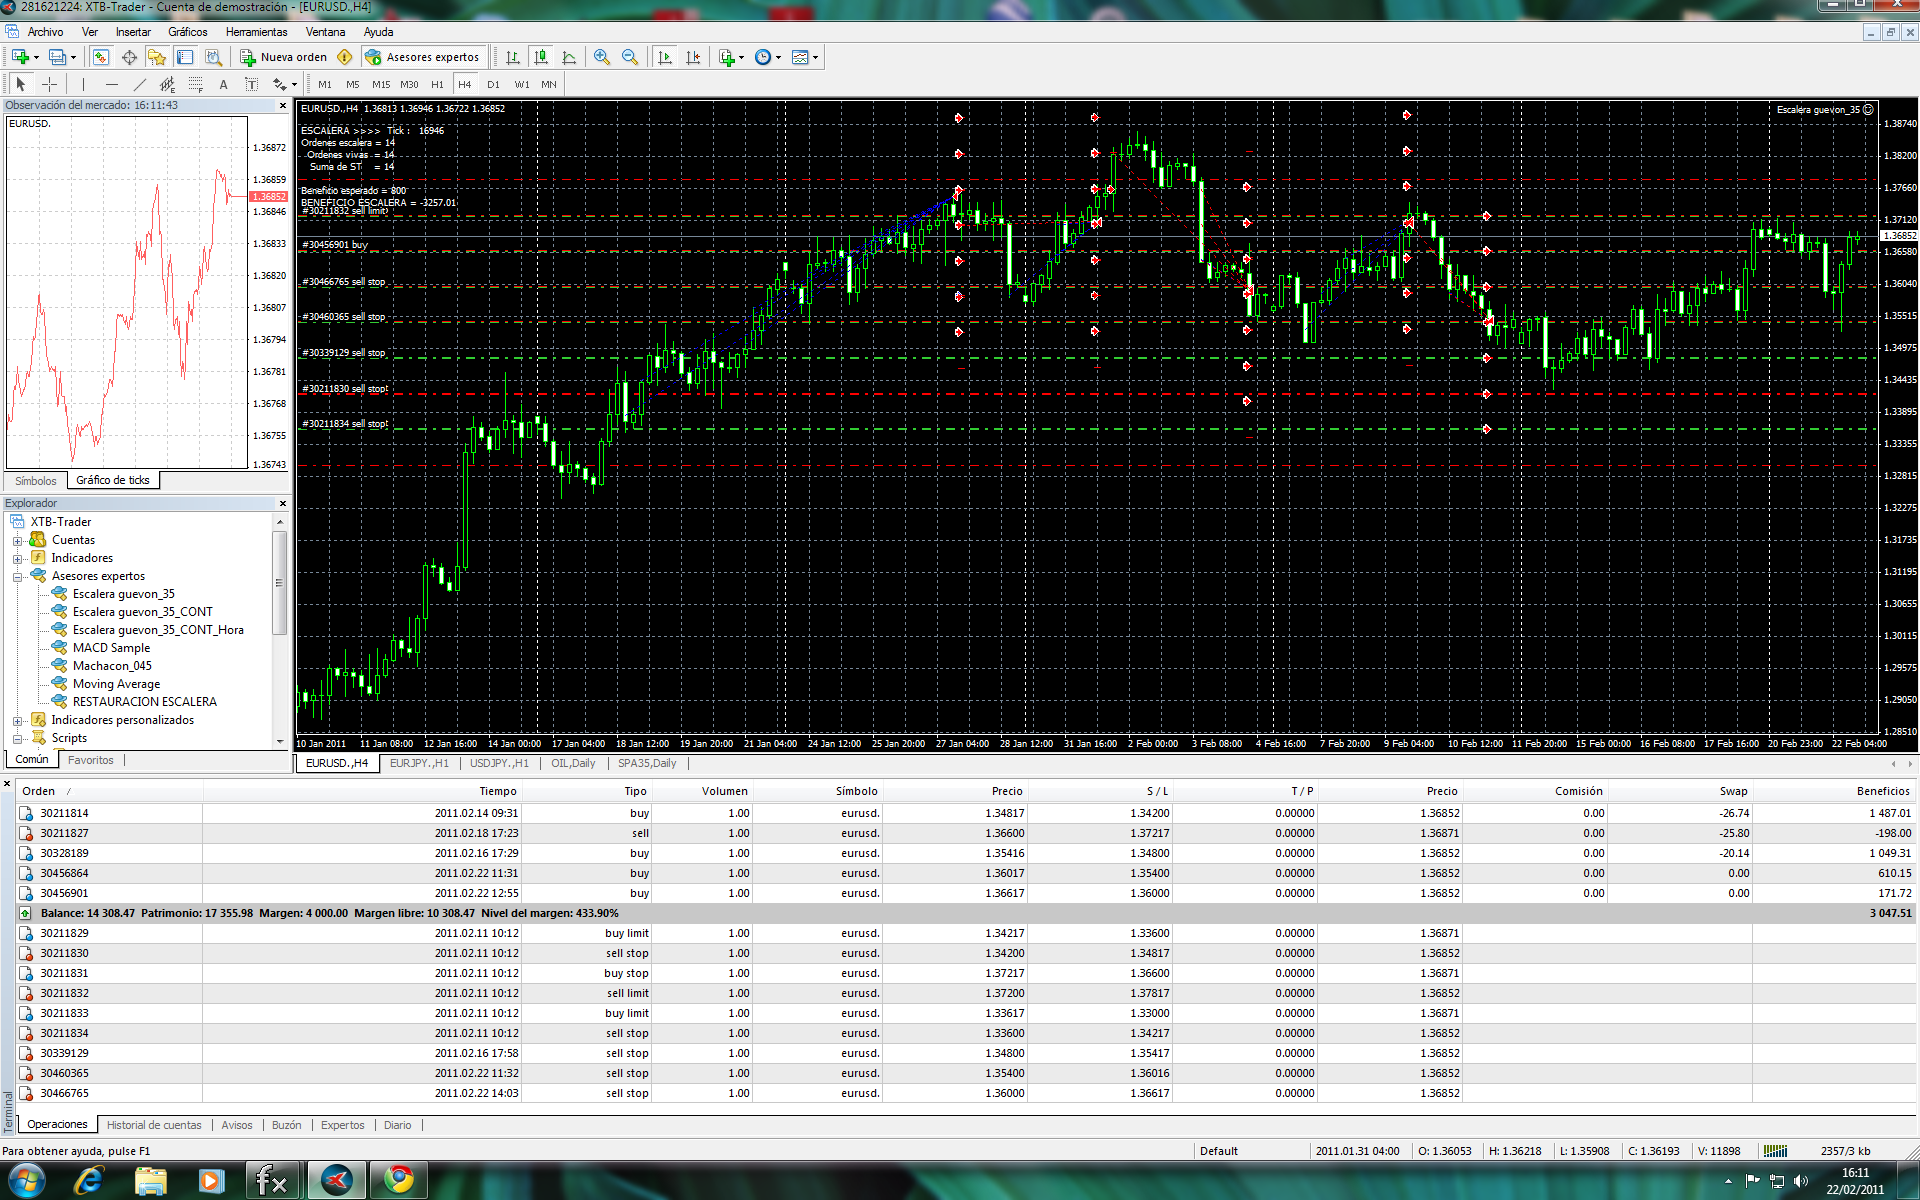Screen dimensions: 1920x1200
Task: Switch chart to line chart mode
Action: 569,57
